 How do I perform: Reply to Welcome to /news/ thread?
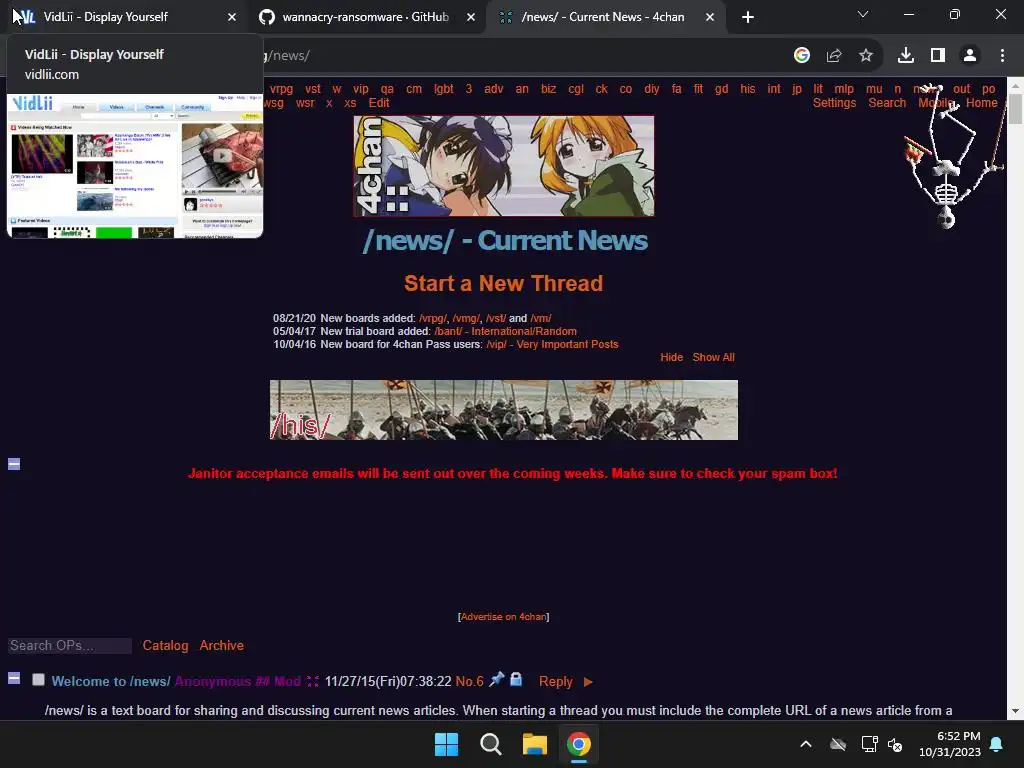pyautogui.click(x=556, y=681)
